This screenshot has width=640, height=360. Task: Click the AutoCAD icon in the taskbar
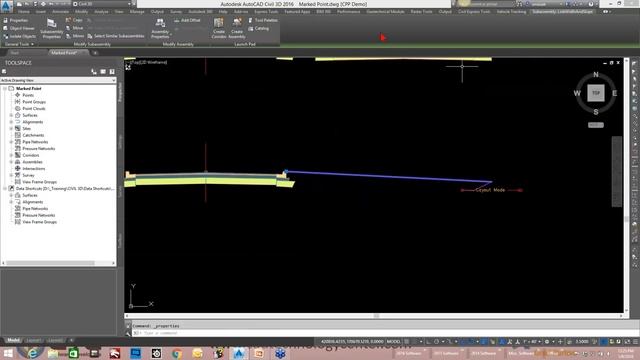click(x=239, y=353)
